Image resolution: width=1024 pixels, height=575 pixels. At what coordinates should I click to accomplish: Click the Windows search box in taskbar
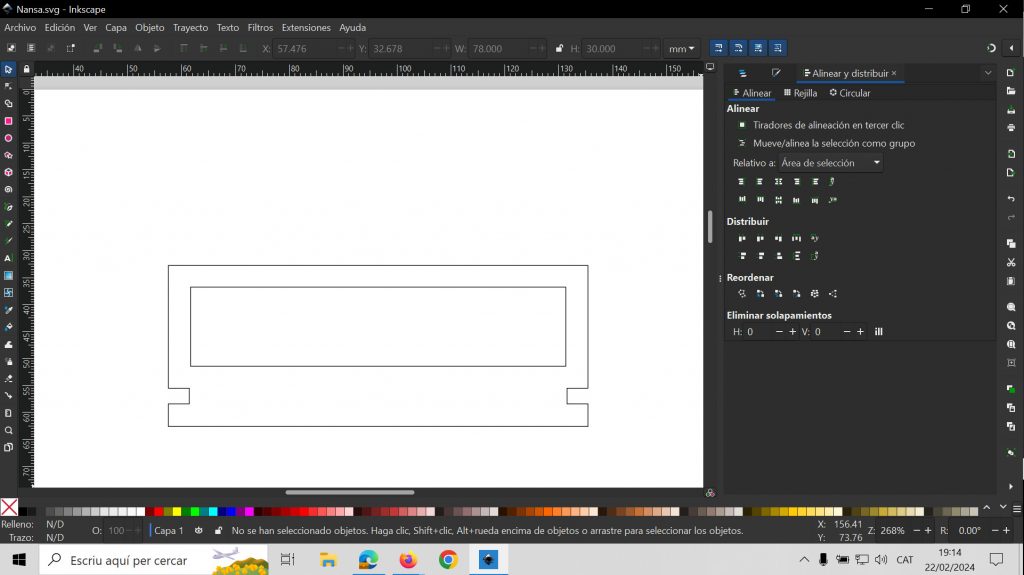point(128,560)
